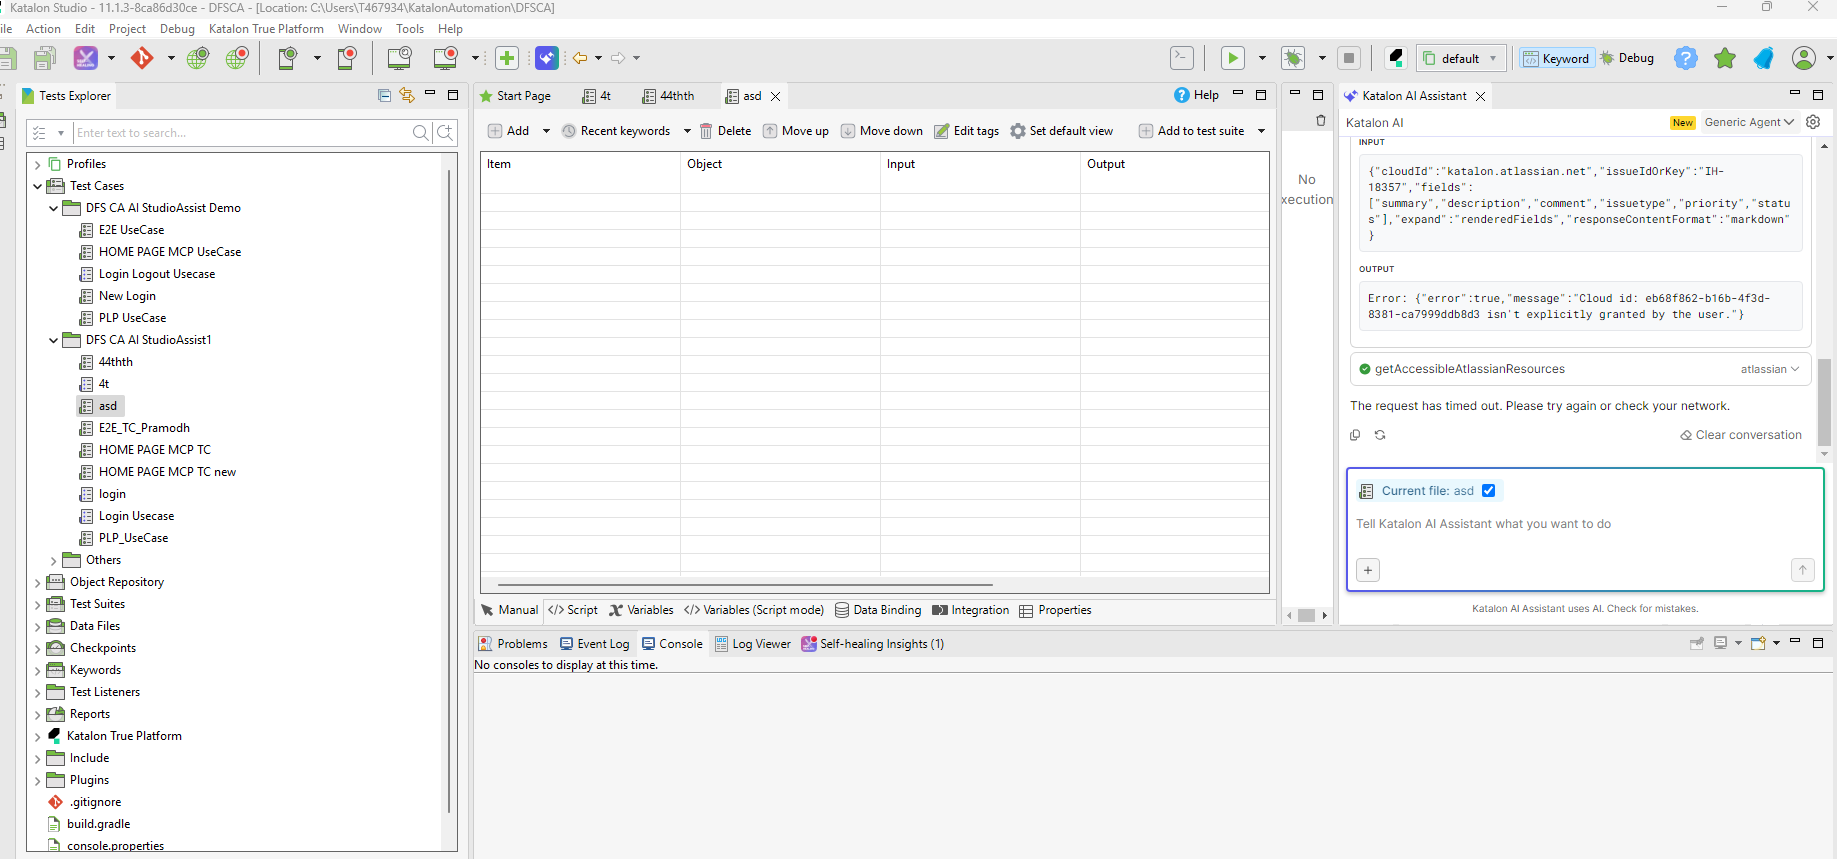Open Katalon AI settings gear icon
The image size is (1837, 859).
pos(1813,122)
